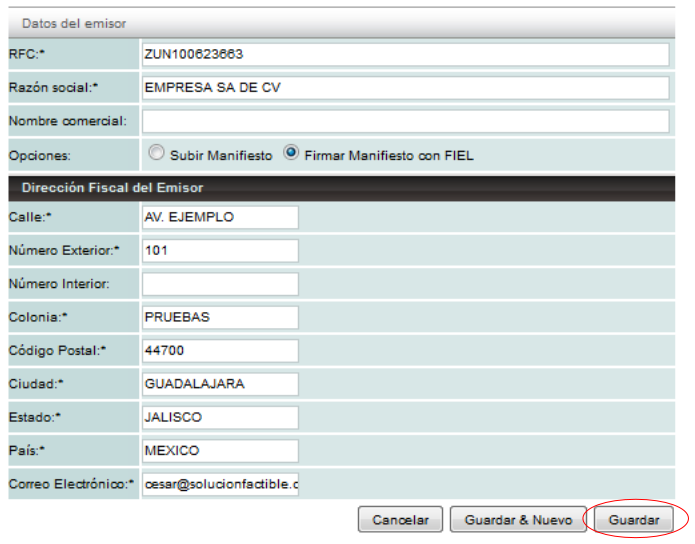Select the Calle field with AV. EJEMPLO
The width and height of the screenshot is (695, 544).
point(220,217)
